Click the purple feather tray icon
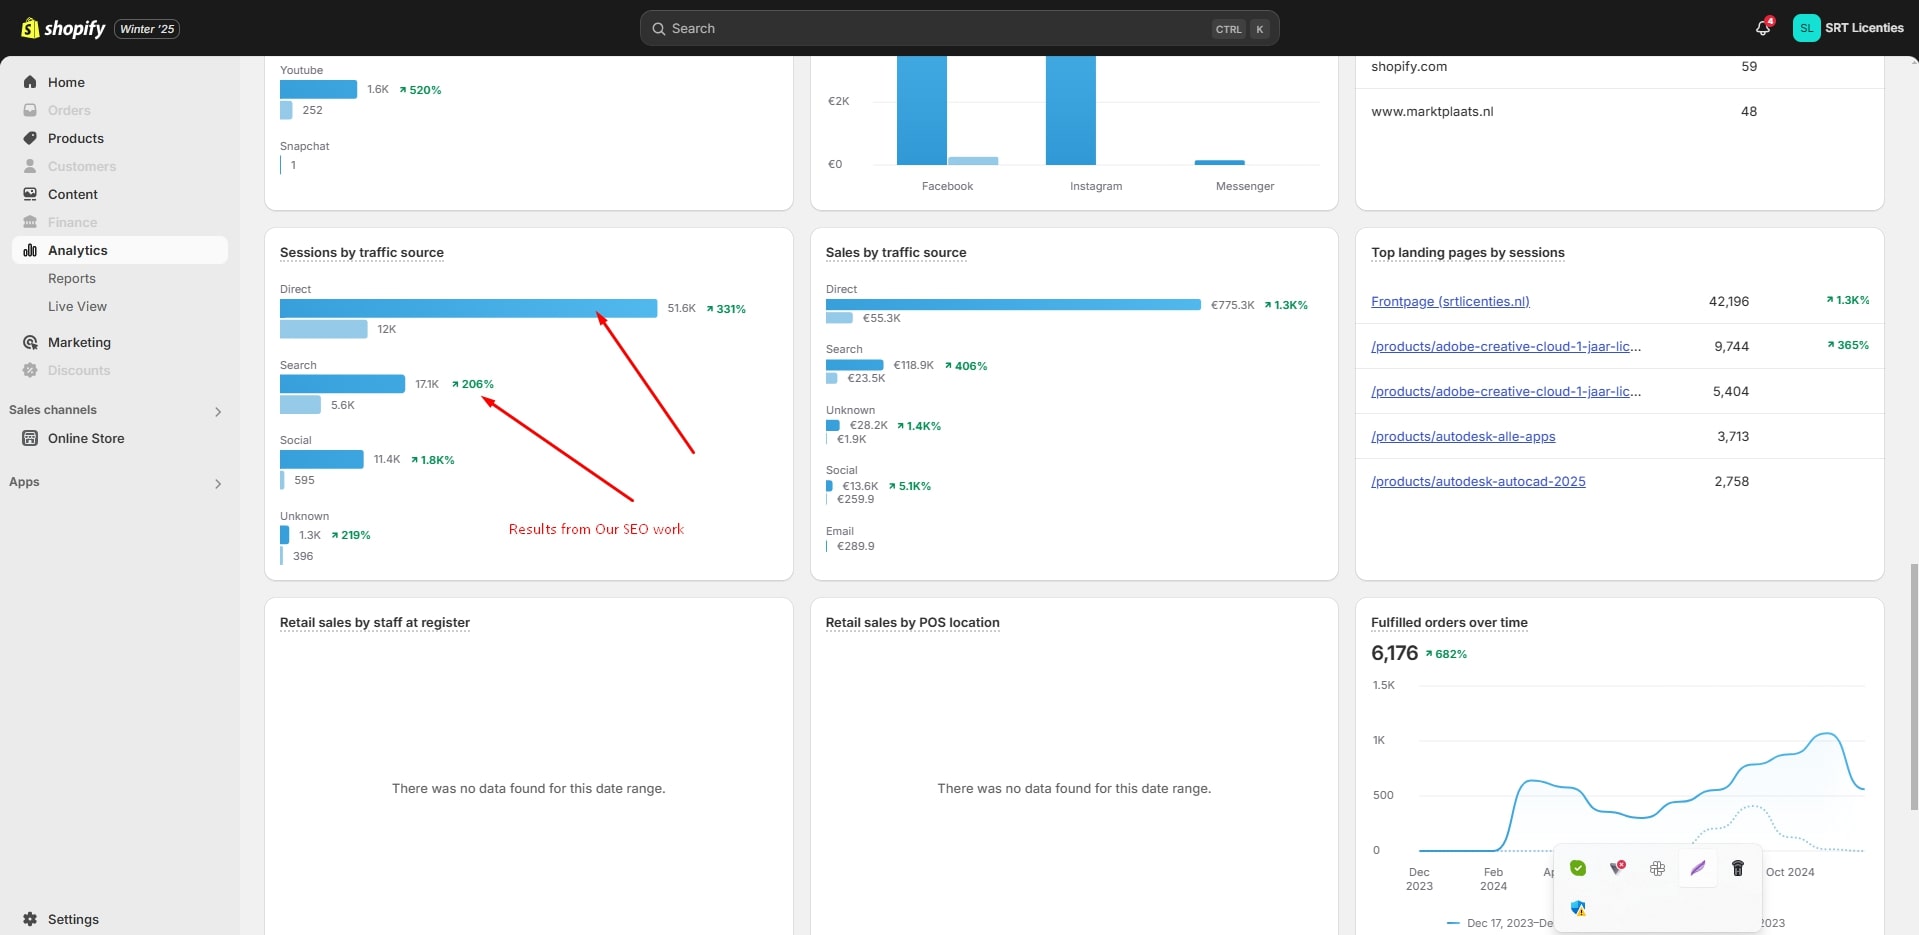The width and height of the screenshot is (1919, 935). (x=1697, y=868)
